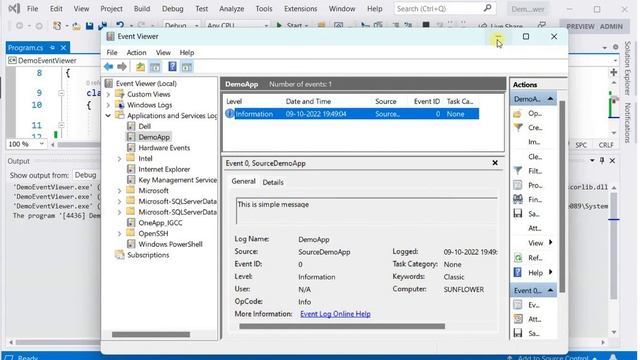Open the Analyze menu in Visual Studio
This screenshot has height=360, width=640.
click(x=231, y=9)
